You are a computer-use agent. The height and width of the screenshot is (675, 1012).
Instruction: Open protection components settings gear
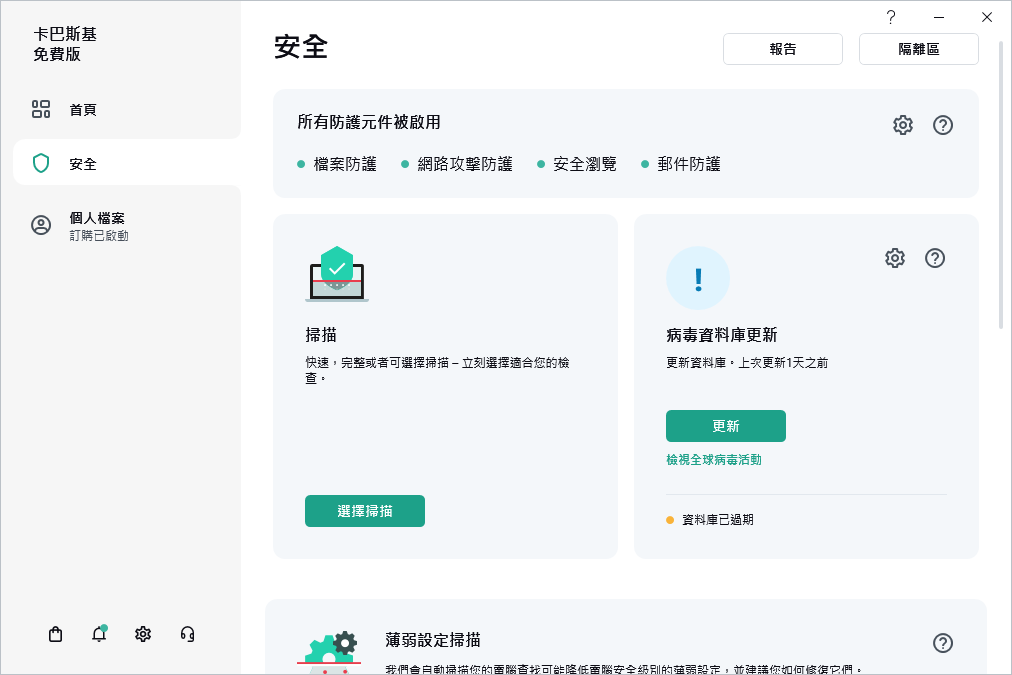903,125
